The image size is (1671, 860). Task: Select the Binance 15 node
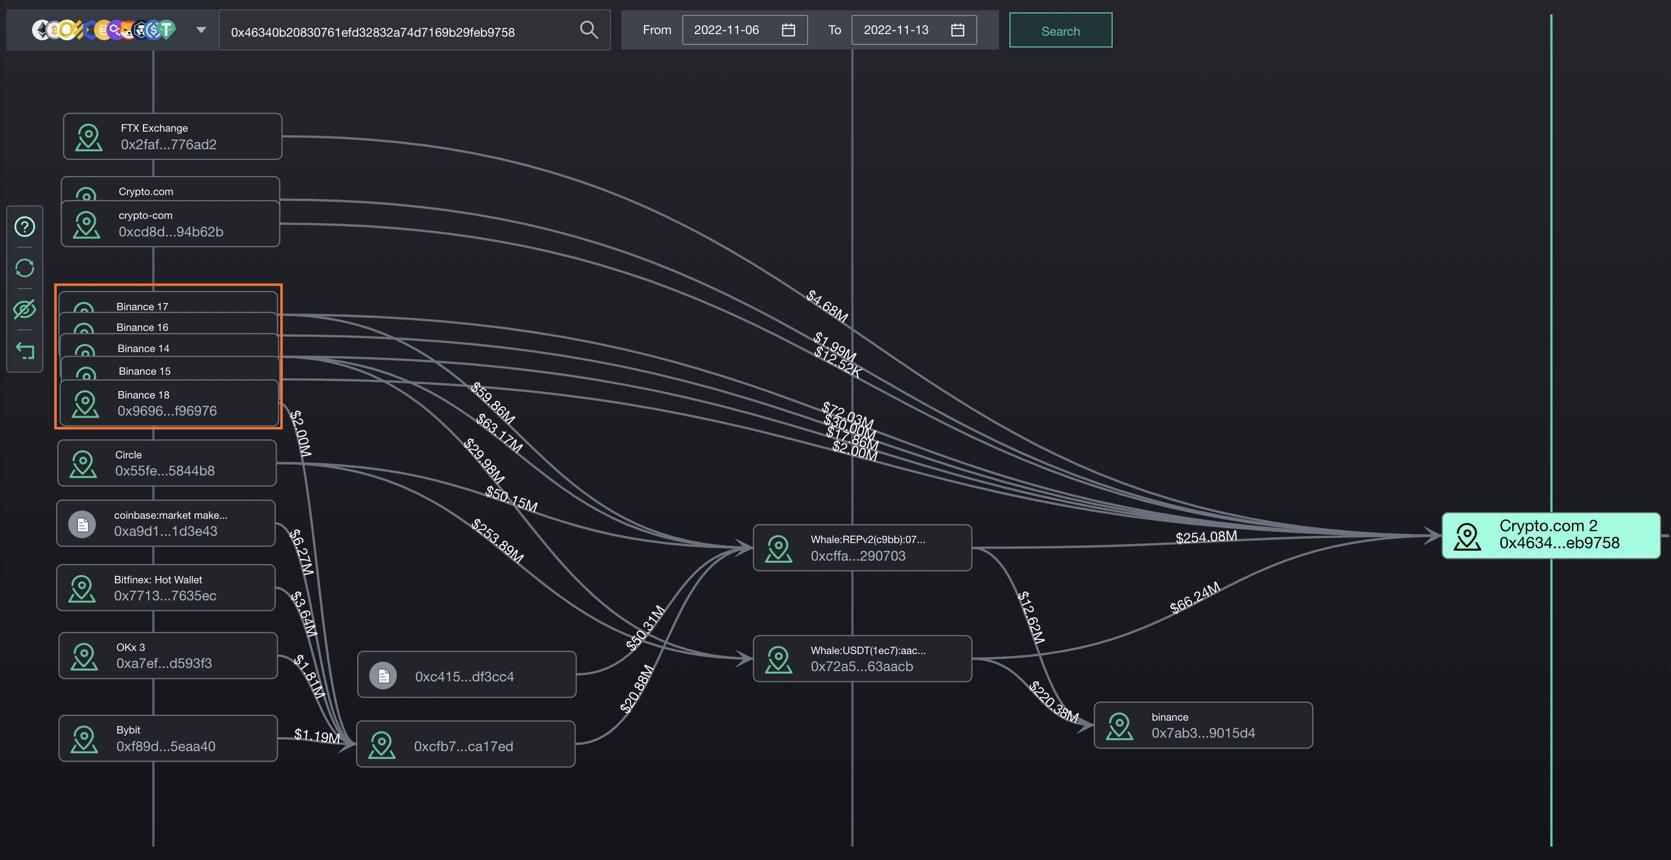coord(170,368)
